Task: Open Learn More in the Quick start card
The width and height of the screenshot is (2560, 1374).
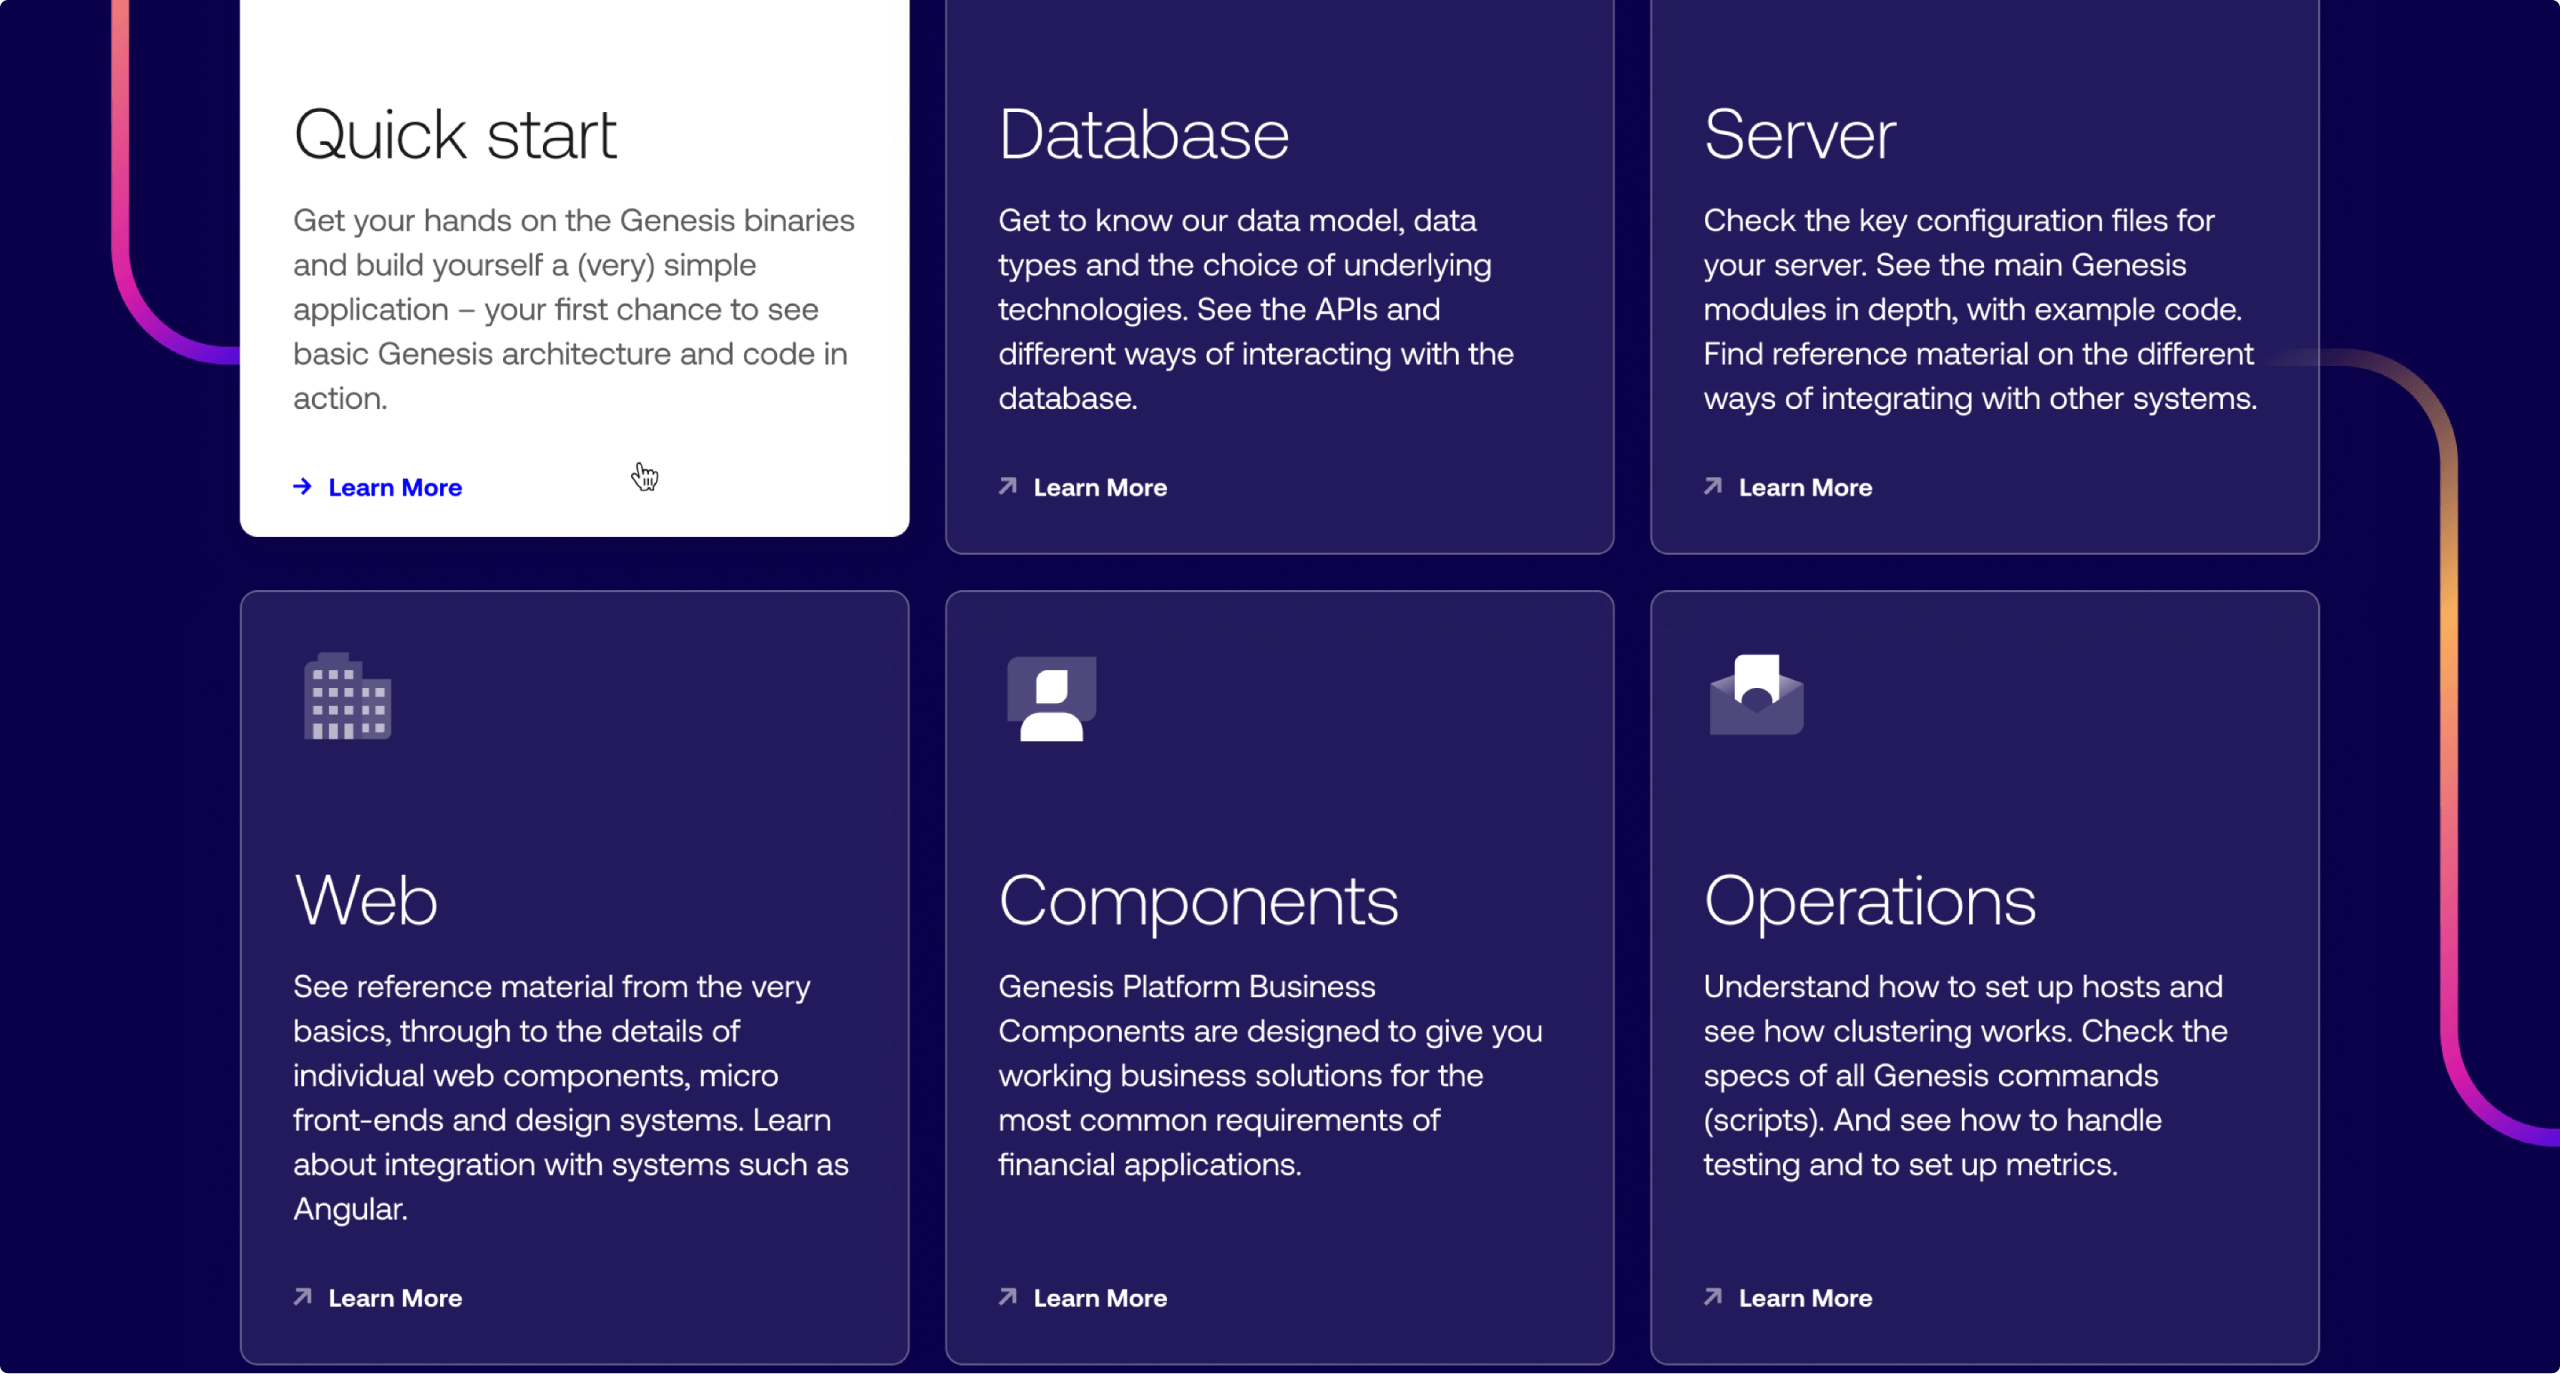Action: (395, 488)
